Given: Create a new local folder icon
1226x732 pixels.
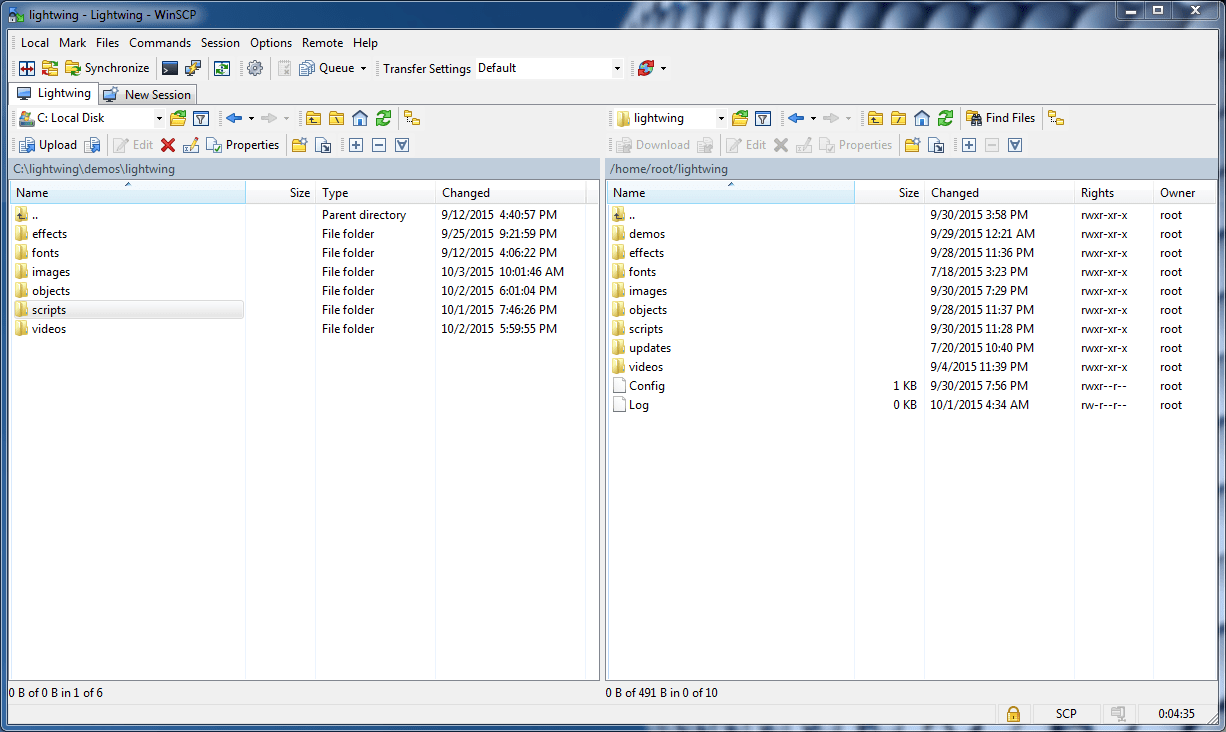Looking at the screenshot, I should [299, 145].
